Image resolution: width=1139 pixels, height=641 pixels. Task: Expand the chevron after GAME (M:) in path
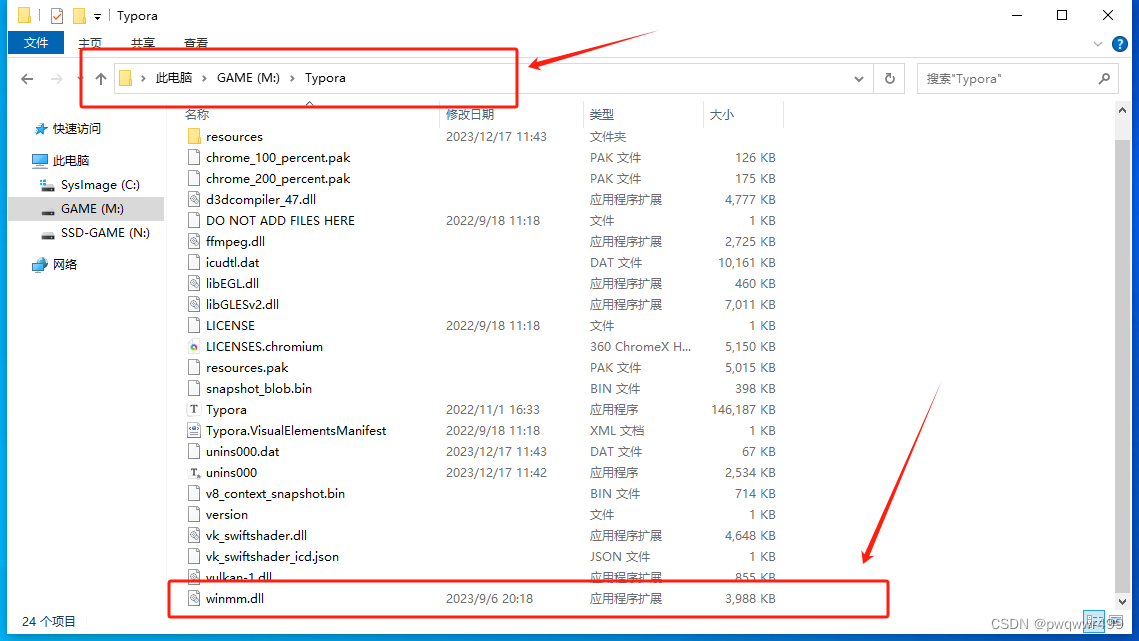point(292,78)
